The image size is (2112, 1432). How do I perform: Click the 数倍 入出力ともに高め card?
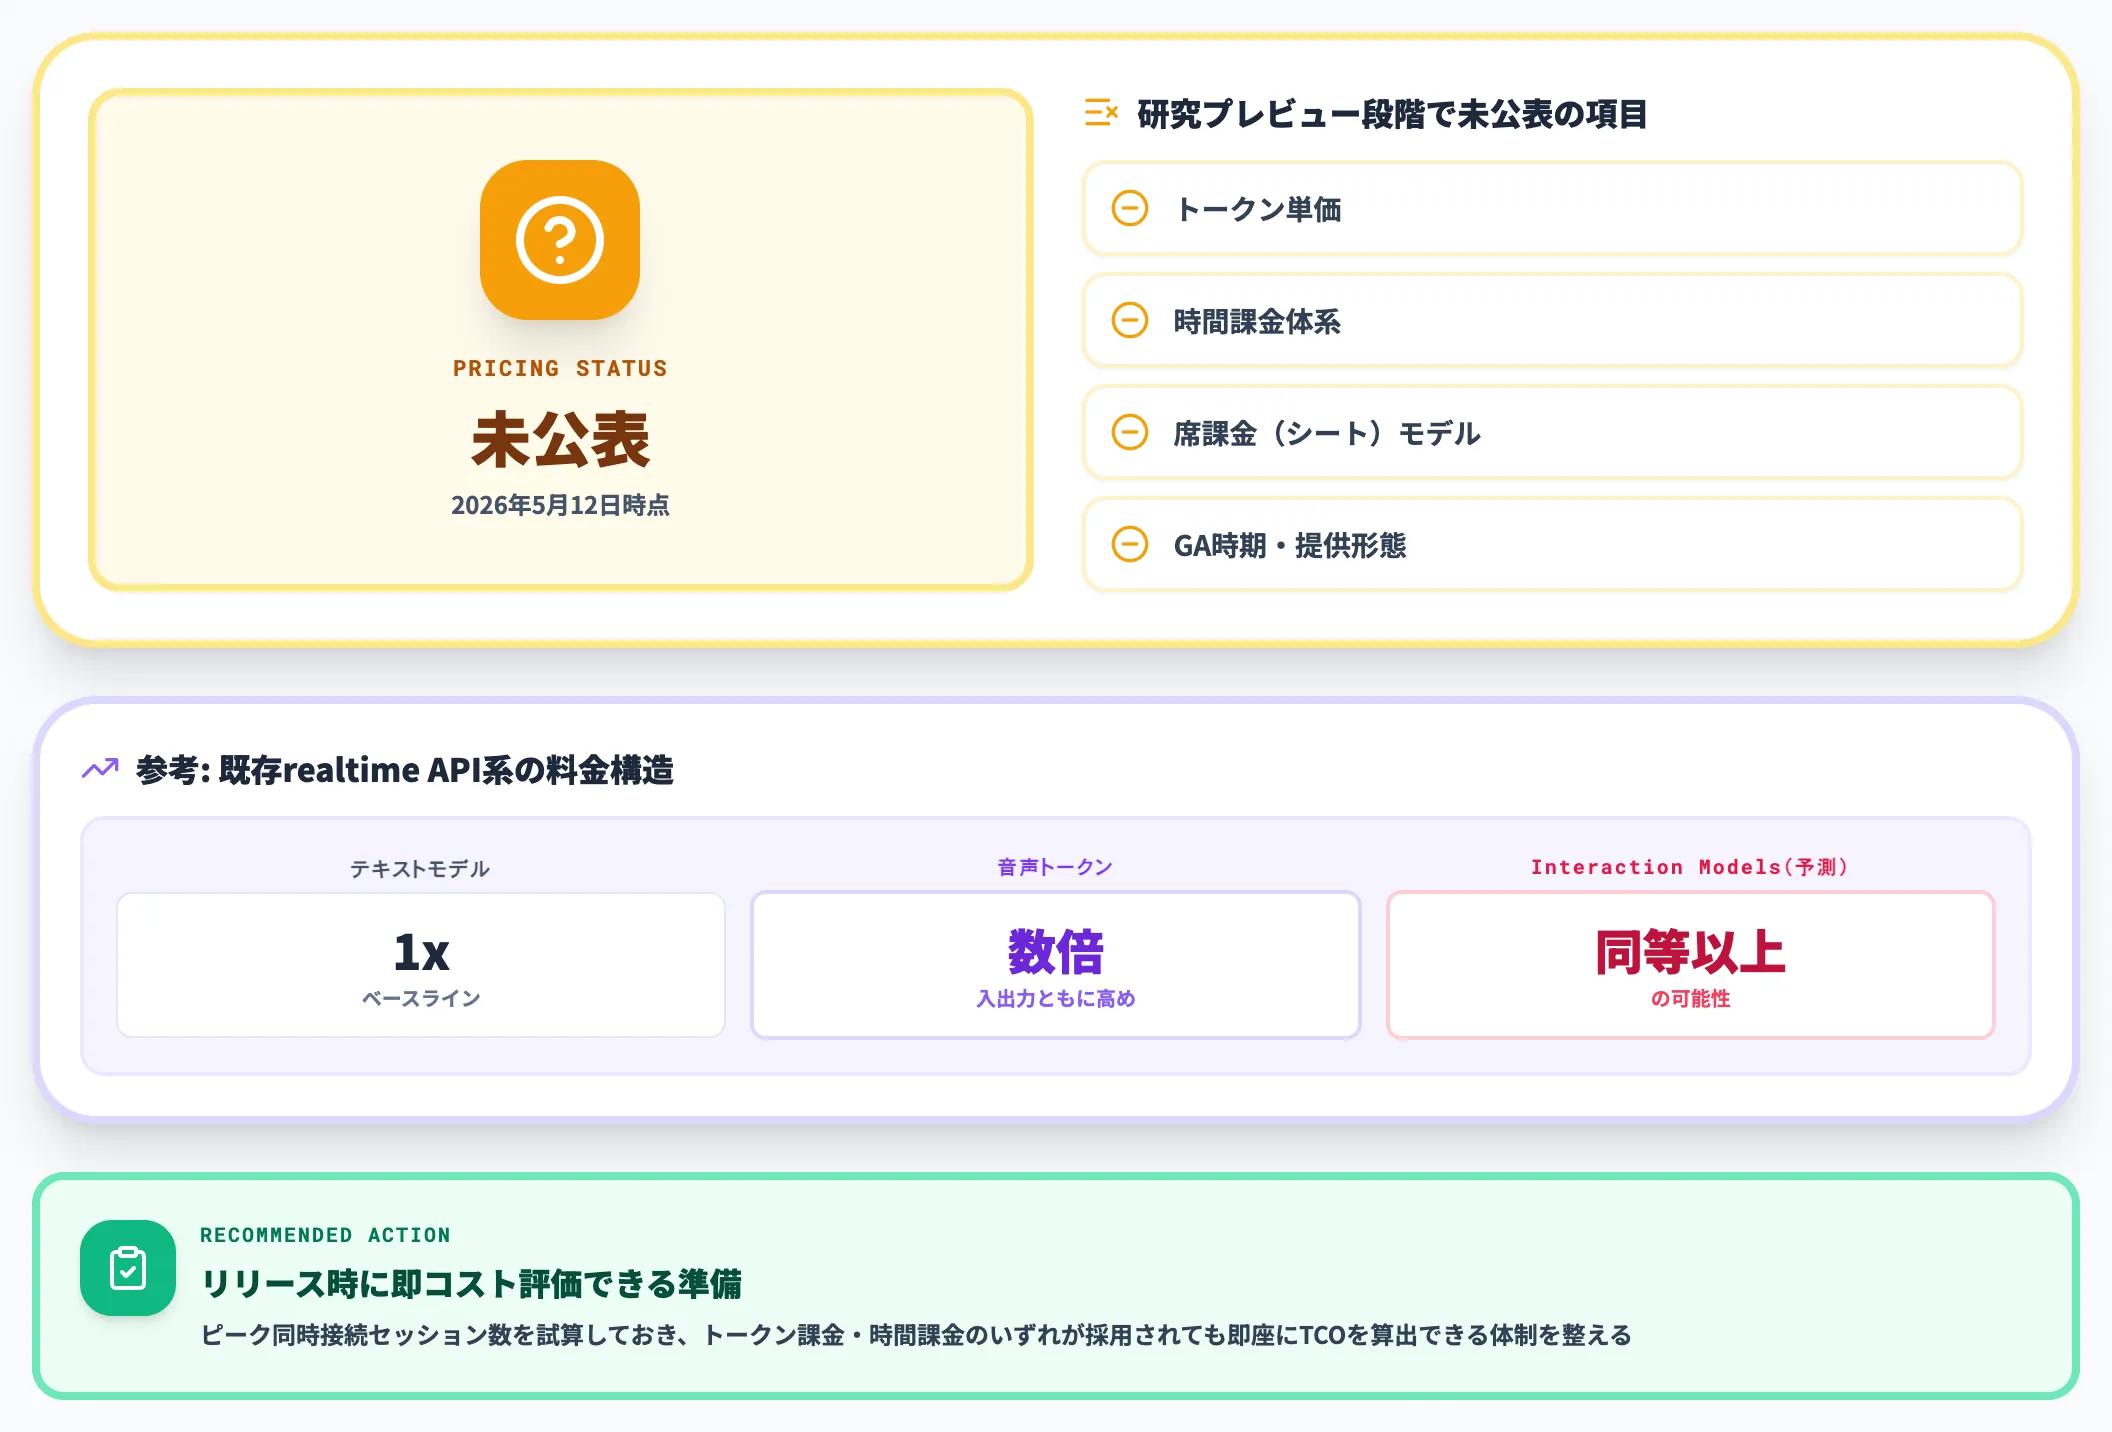1056,965
